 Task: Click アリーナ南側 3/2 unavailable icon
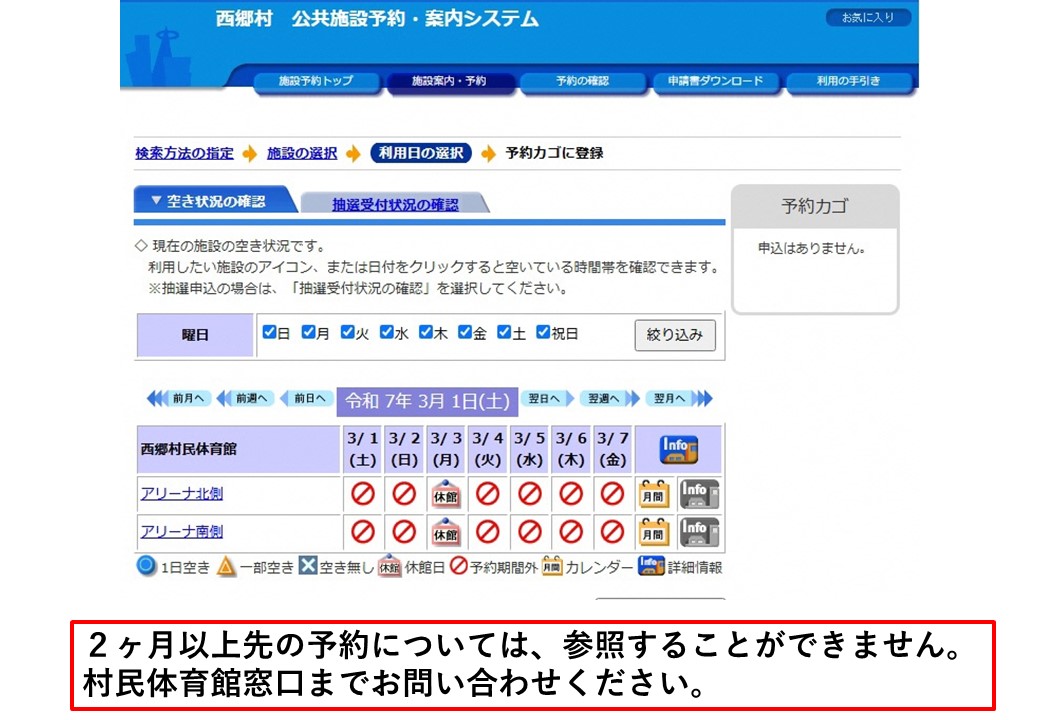405,532
